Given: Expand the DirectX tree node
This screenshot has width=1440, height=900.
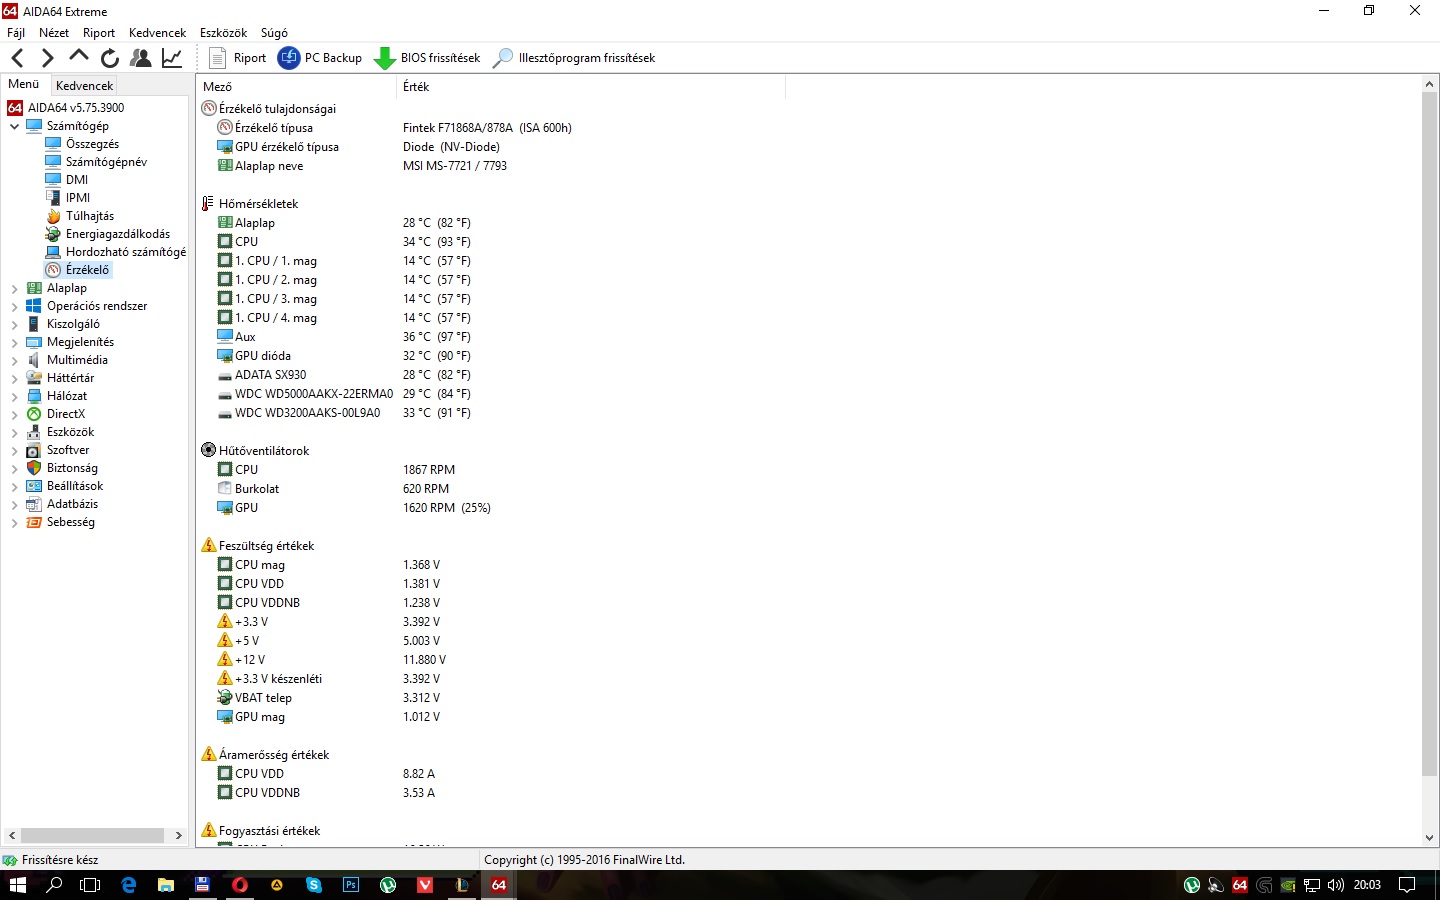Looking at the screenshot, I should (14, 414).
